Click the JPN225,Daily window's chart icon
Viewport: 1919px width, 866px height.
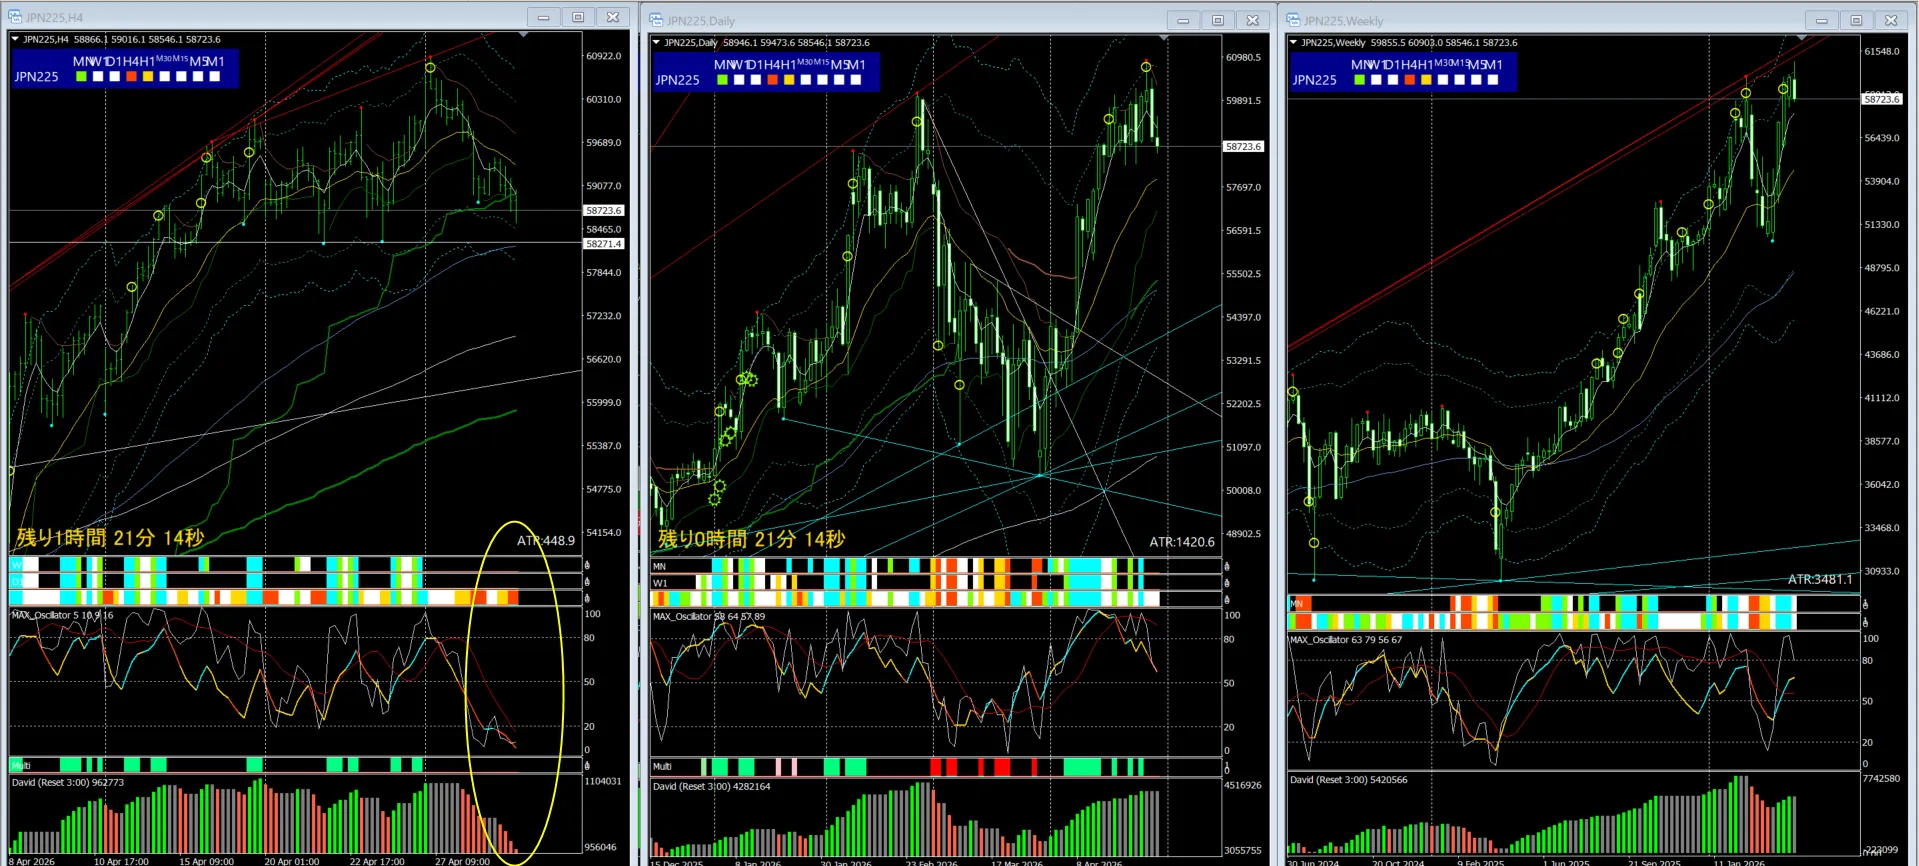point(656,20)
